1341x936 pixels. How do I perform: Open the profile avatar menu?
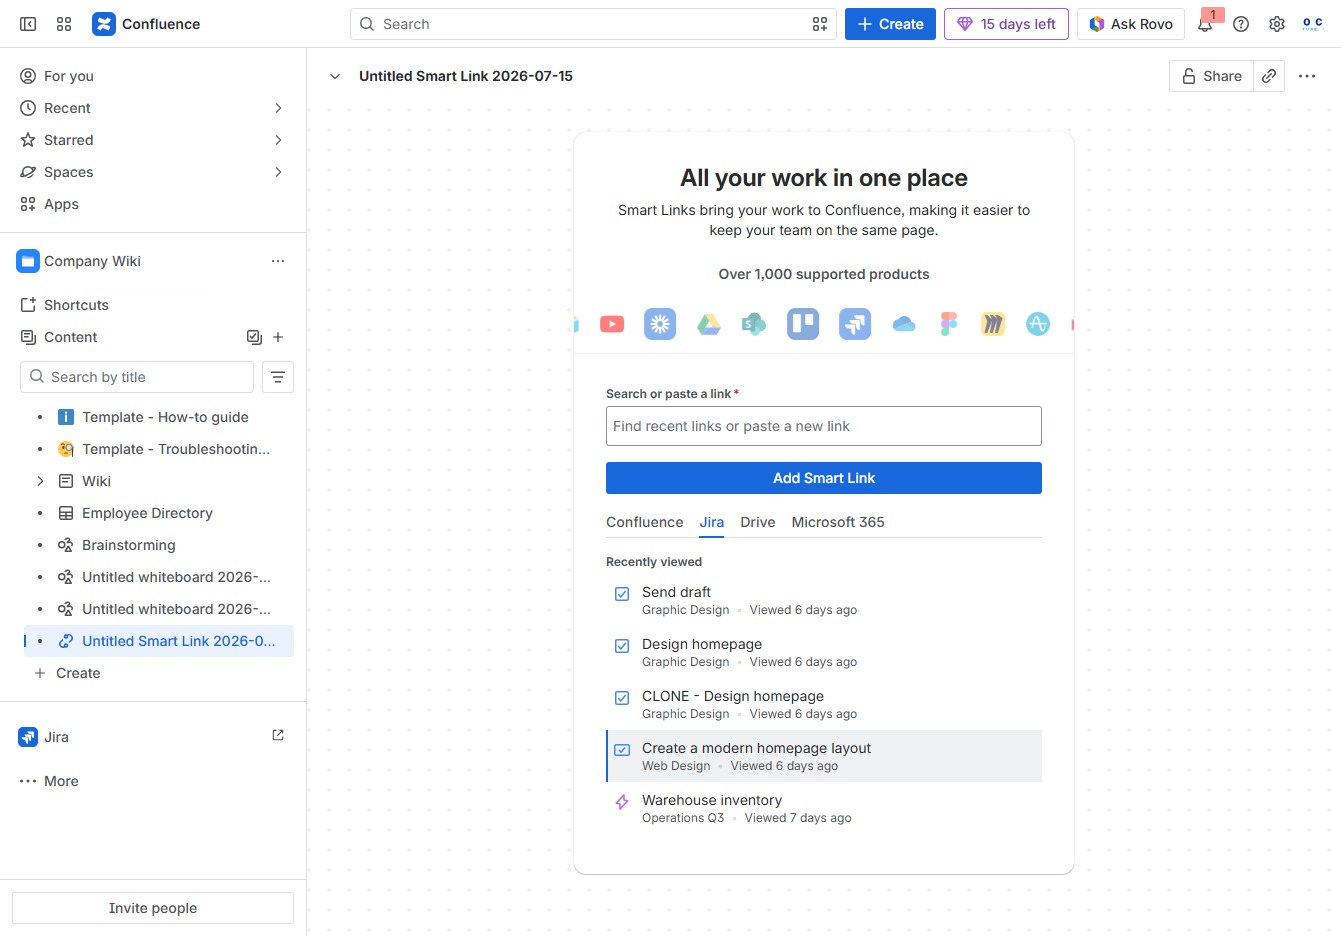tap(1312, 24)
